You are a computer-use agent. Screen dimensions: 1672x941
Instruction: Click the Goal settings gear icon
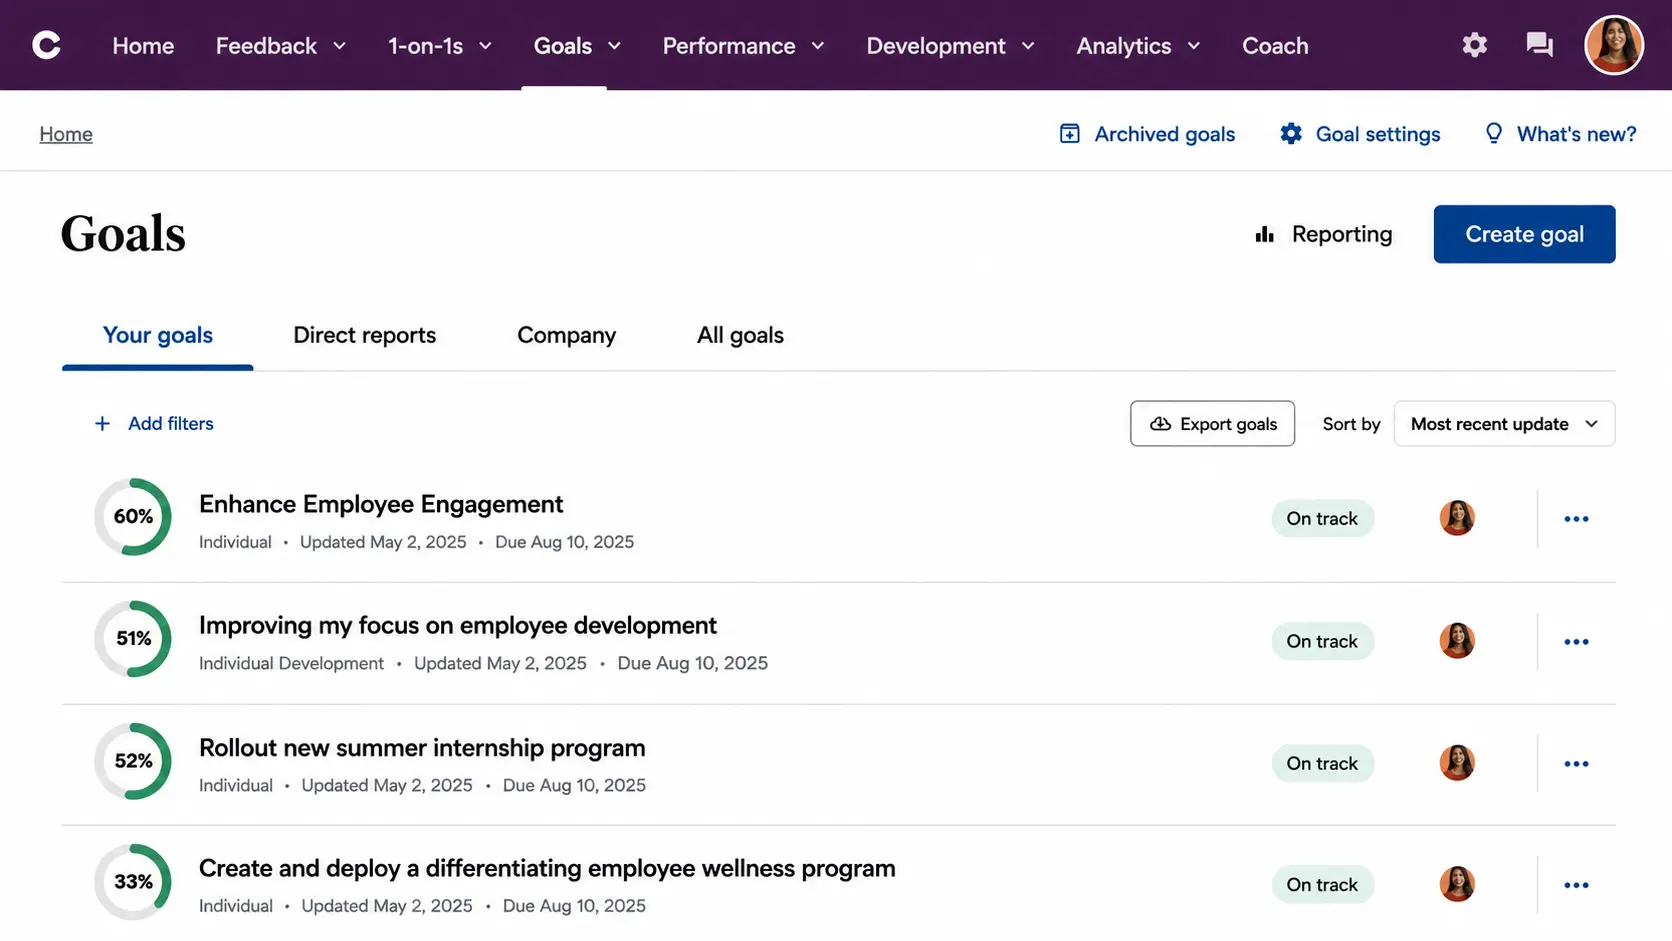tap(1291, 134)
